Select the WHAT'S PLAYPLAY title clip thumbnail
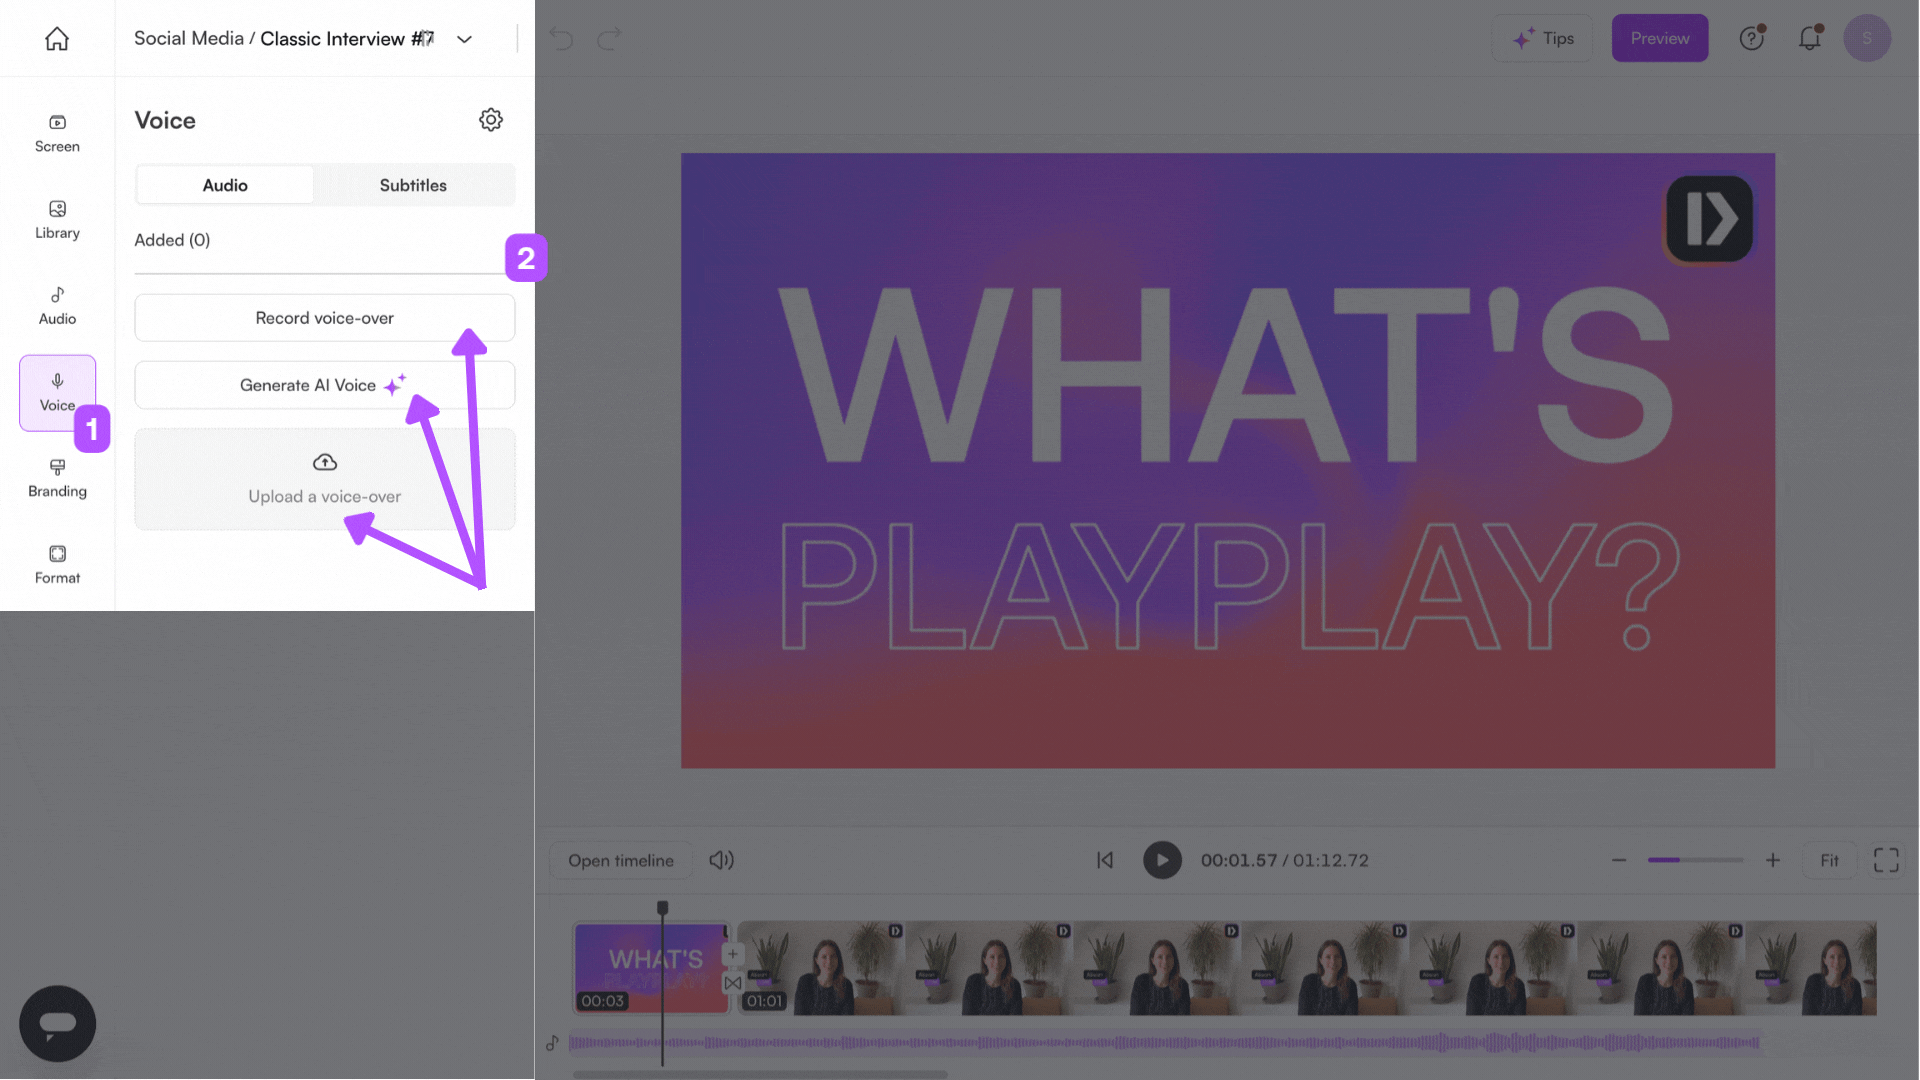The image size is (1920, 1080). click(x=651, y=968)
